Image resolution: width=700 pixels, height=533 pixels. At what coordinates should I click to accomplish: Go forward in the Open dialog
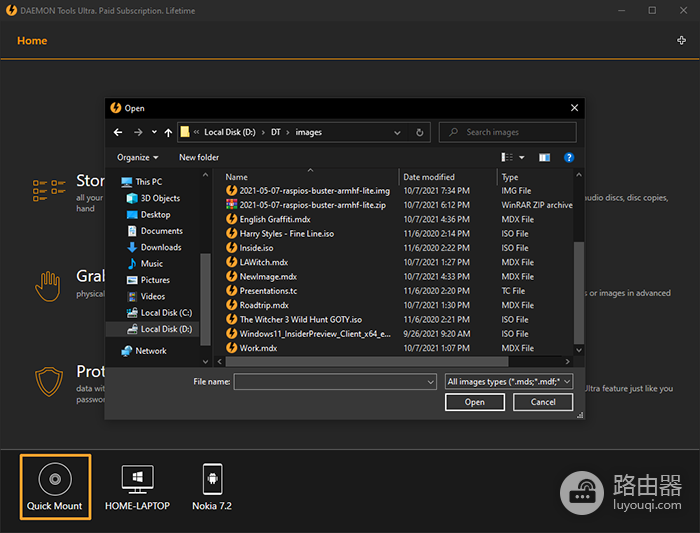[x=138, y=133]
